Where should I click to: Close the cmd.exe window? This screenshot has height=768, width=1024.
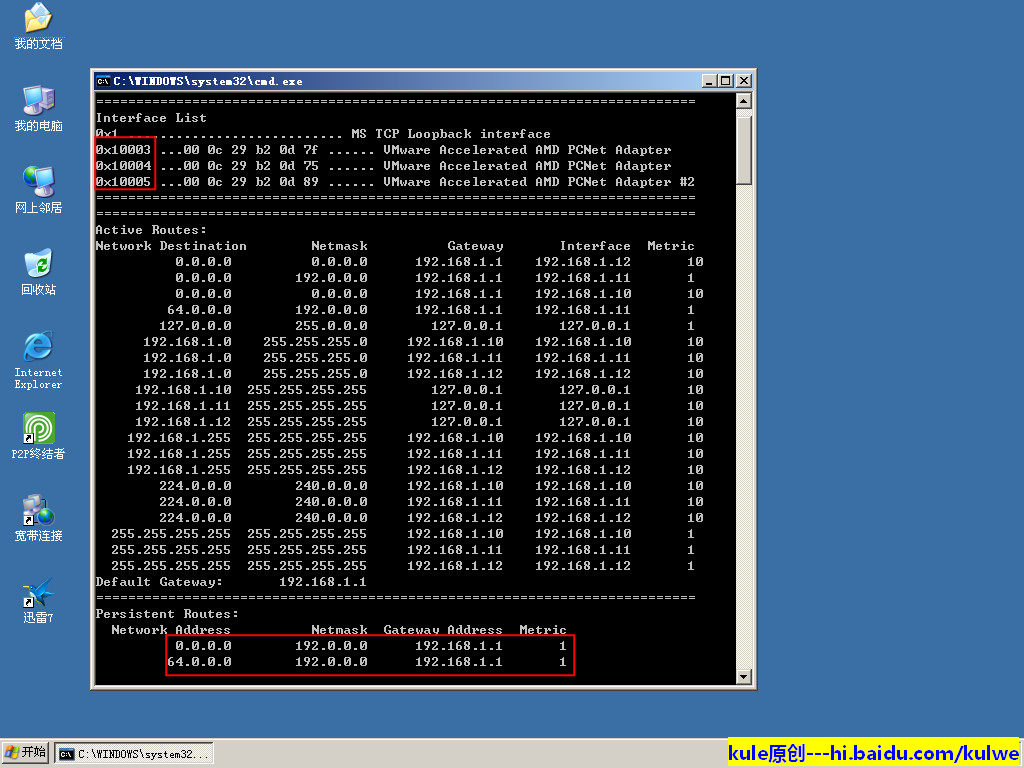[743, 81]
